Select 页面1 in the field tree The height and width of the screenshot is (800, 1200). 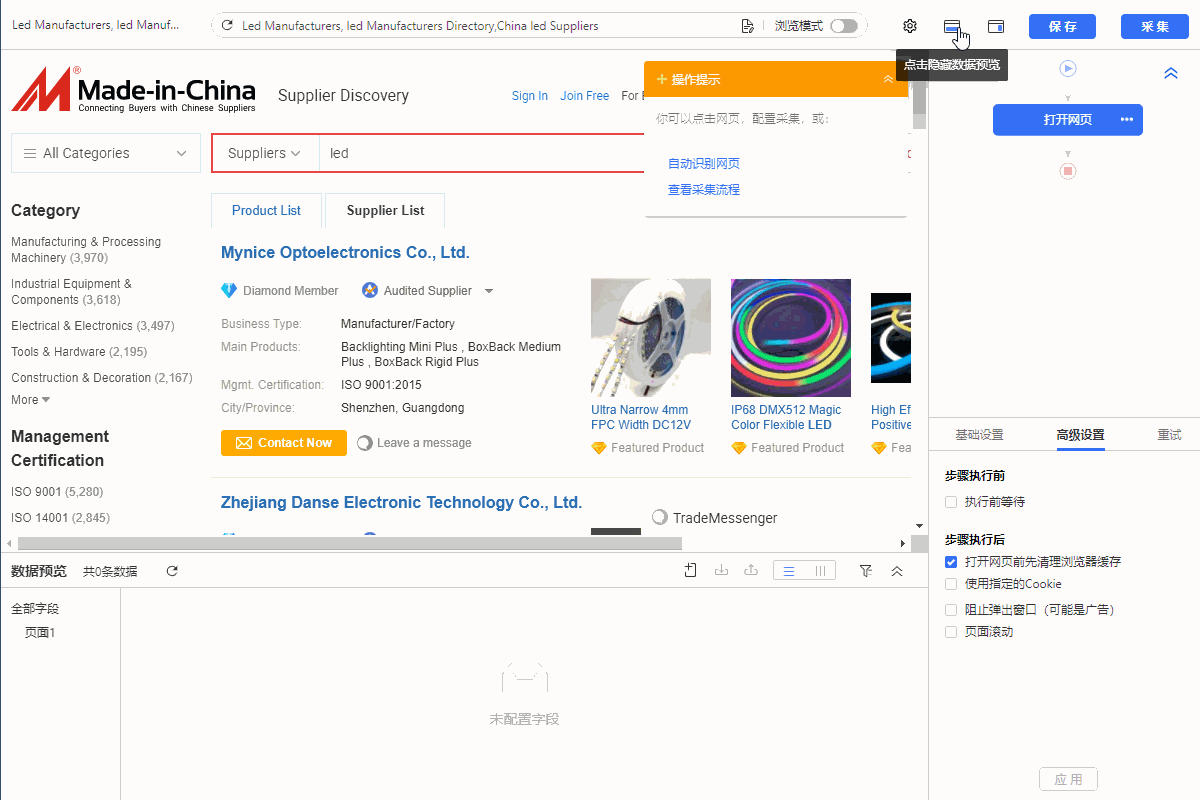coord(40,633)
